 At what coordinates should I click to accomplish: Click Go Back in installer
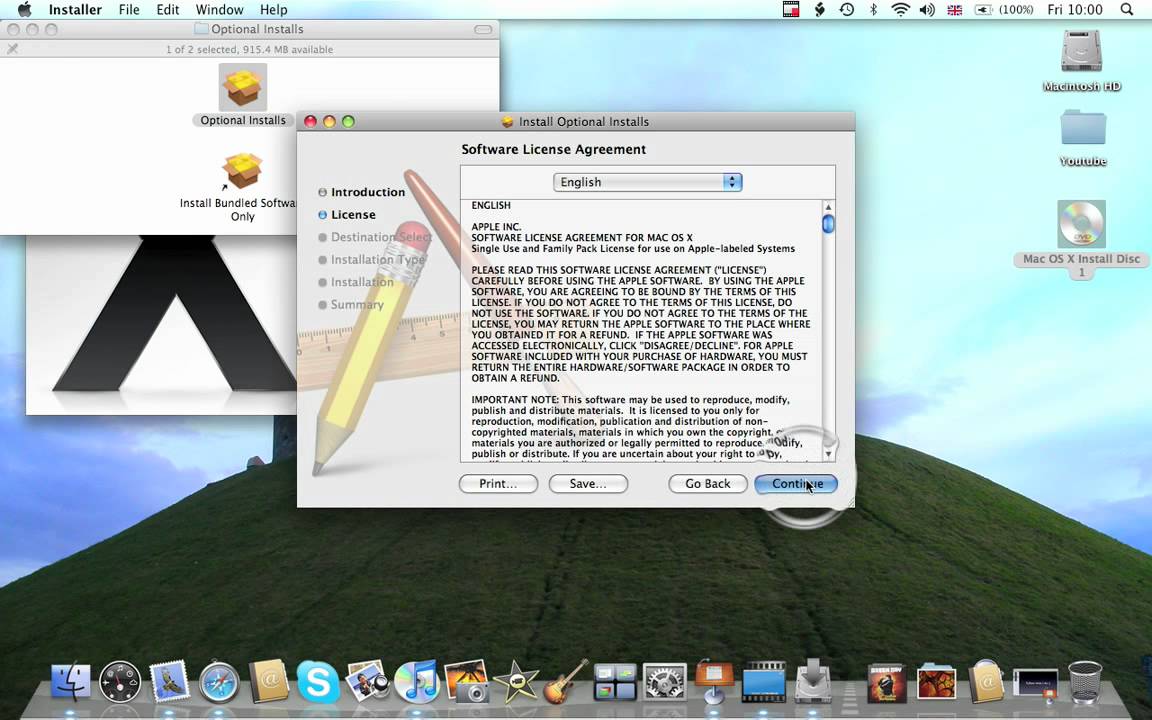[708, 483]
